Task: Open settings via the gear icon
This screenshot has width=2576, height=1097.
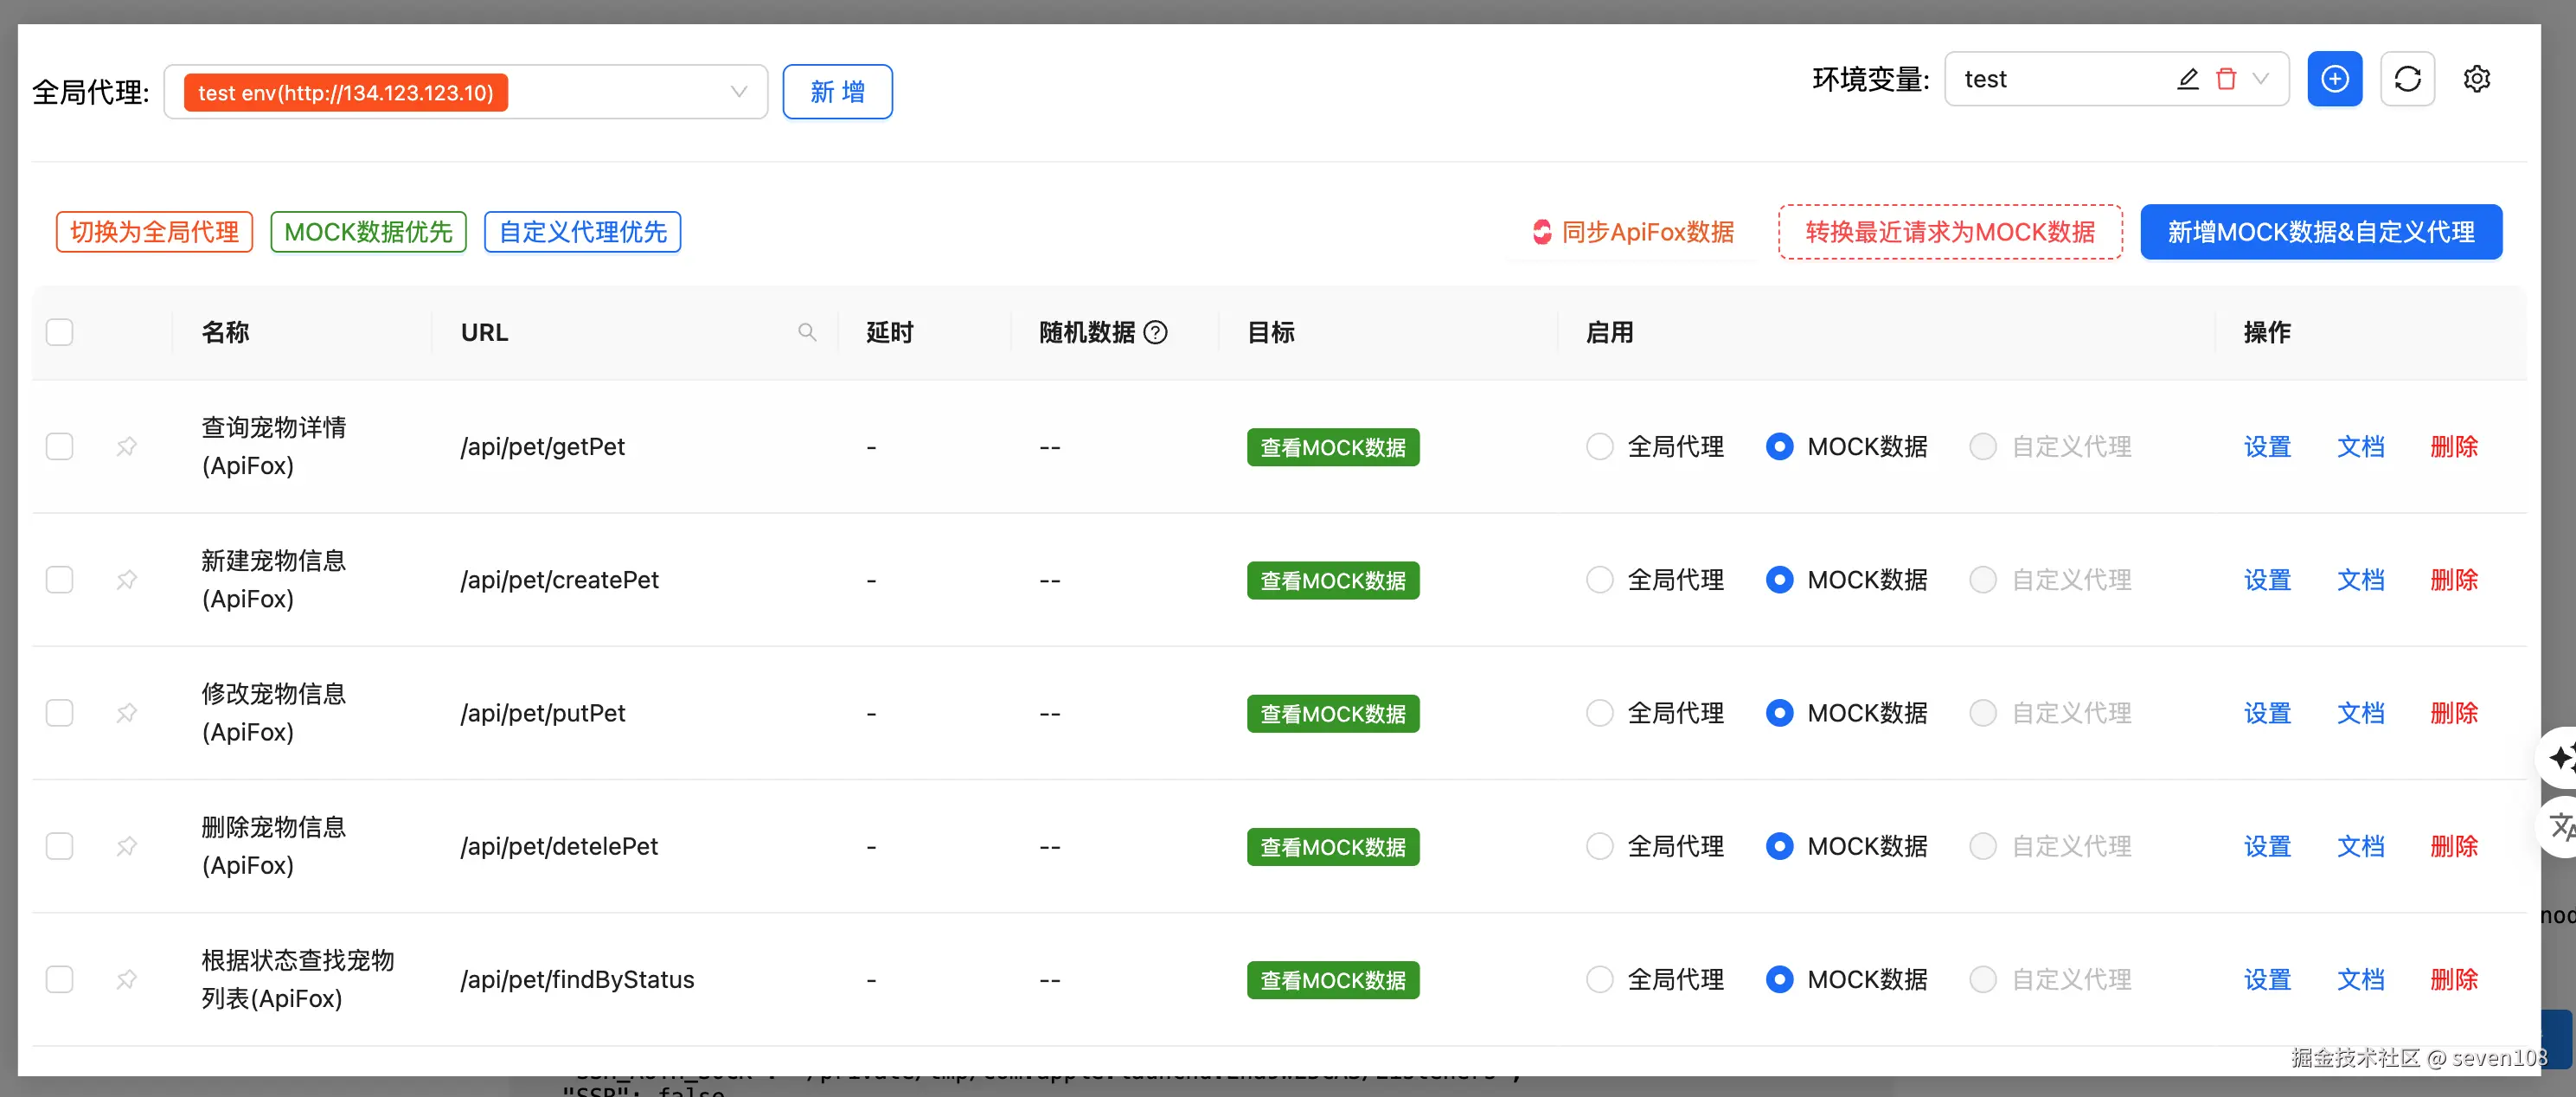Action: point(2476,79)
